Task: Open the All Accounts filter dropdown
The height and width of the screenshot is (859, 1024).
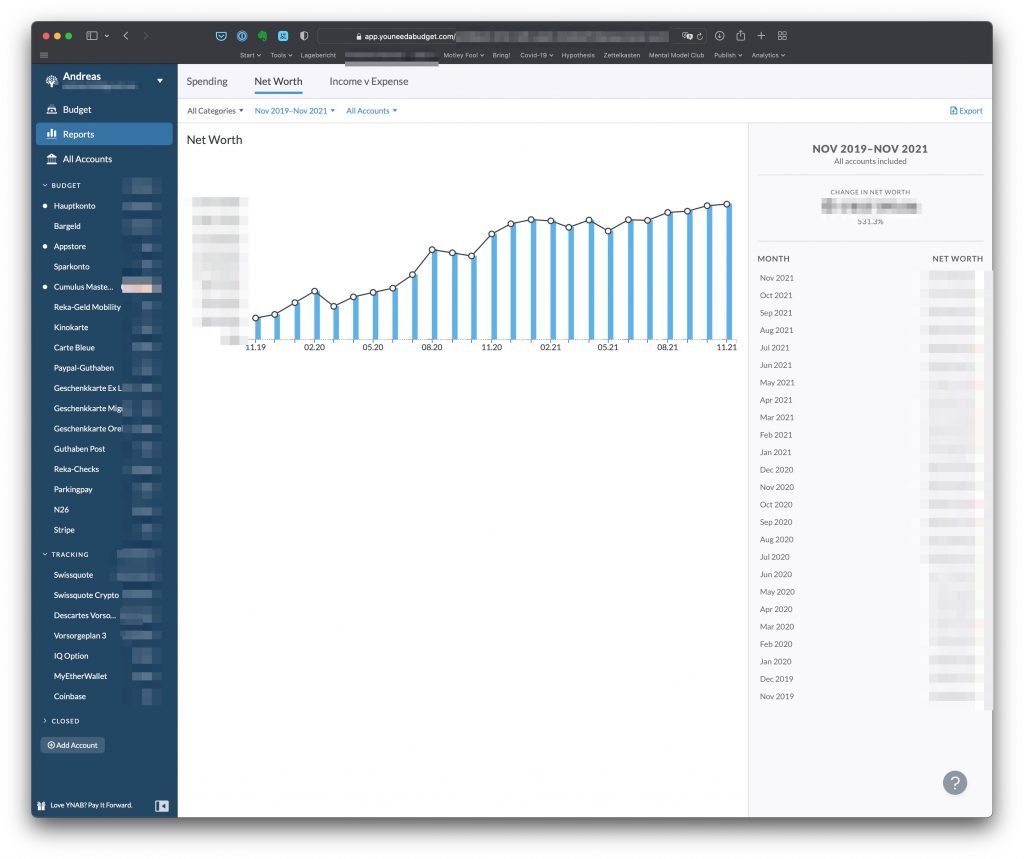Action: coord(372,111)
